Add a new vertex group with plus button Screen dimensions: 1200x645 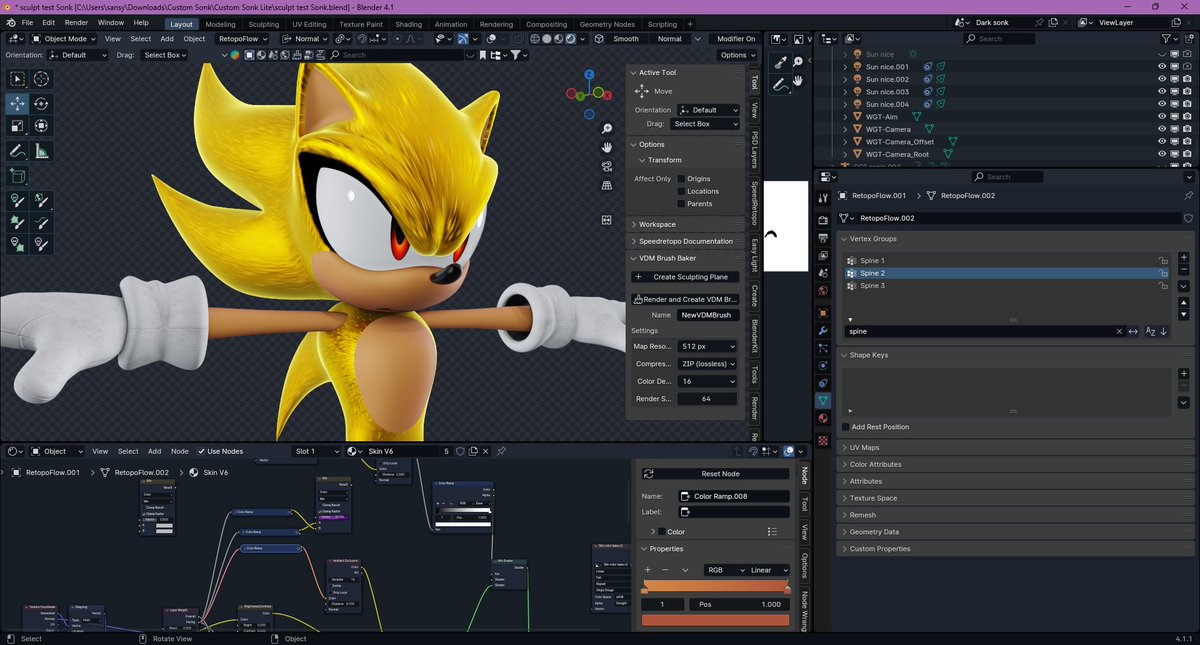click(1184, 259)
